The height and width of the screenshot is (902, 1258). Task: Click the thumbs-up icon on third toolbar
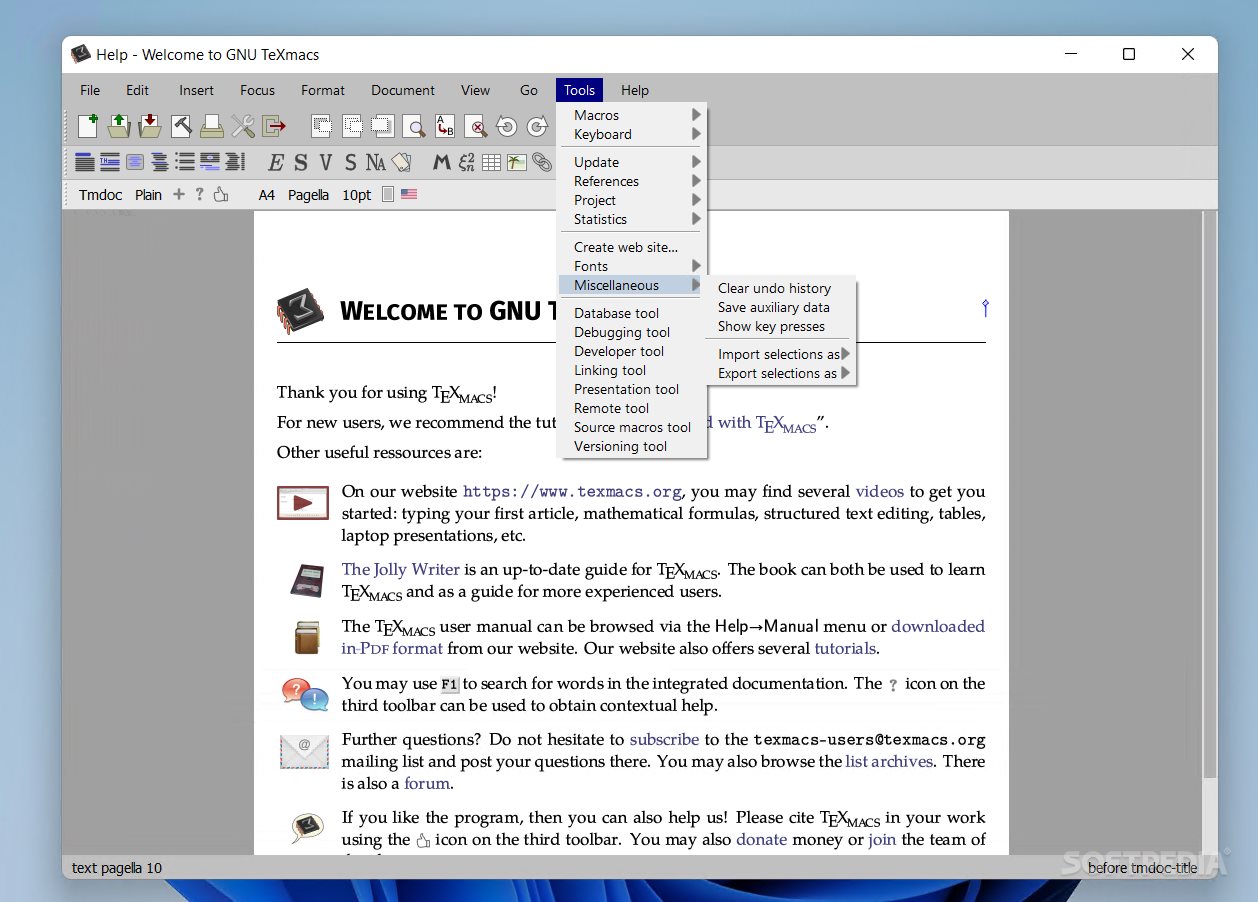(x=221, y=195)
